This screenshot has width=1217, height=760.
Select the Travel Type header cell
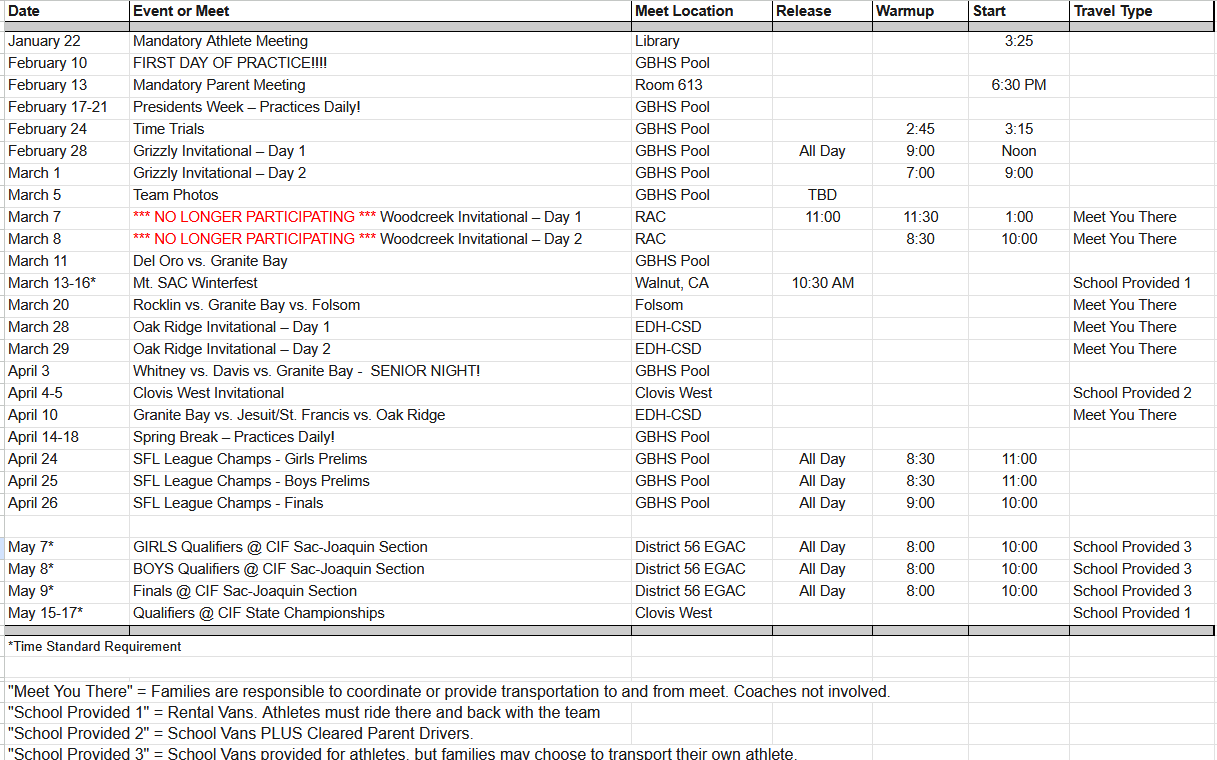[1112, 11]
